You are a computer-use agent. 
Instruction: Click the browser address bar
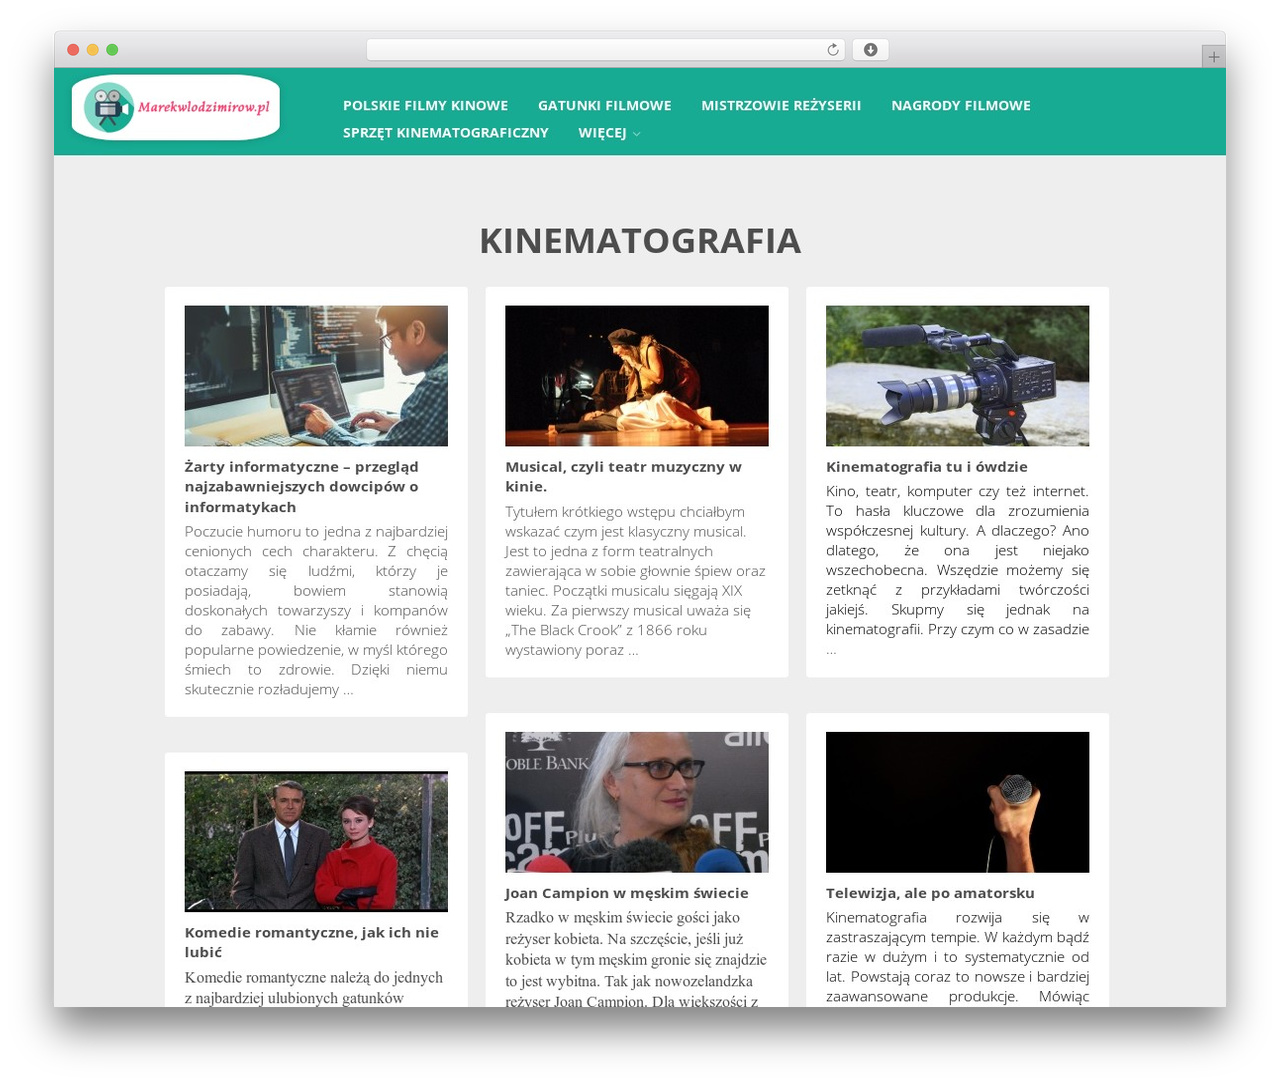pos(605,50)
